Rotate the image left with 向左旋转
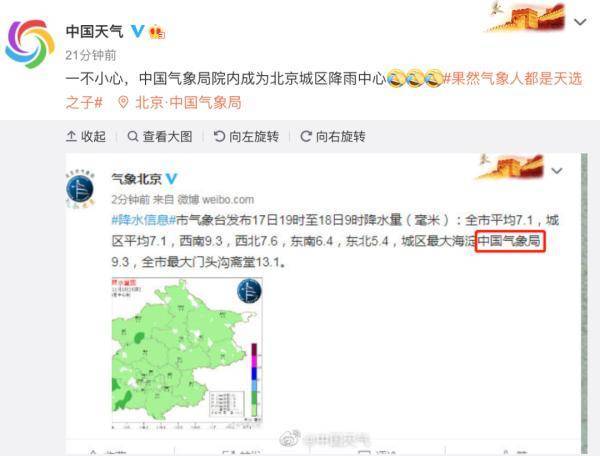This screenshot has width=600, height=456. pos(246,136)
